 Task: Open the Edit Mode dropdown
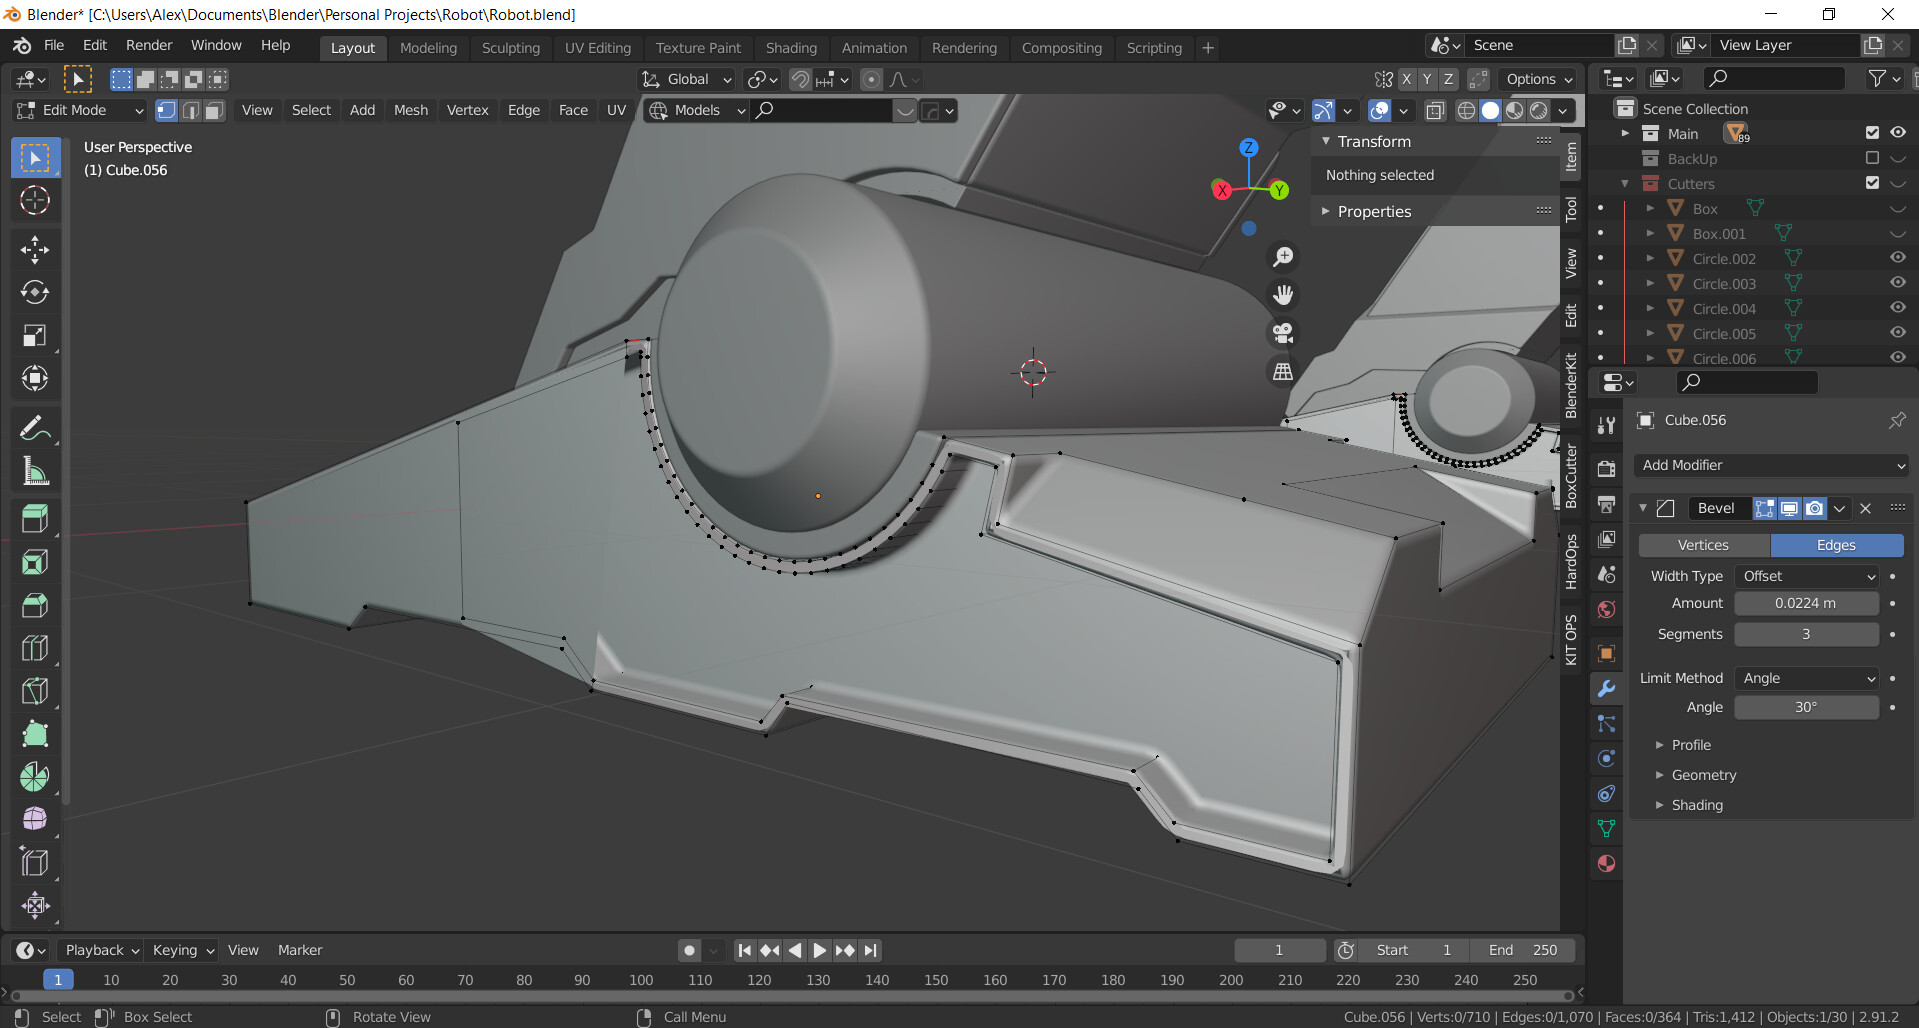click(80, 110)
